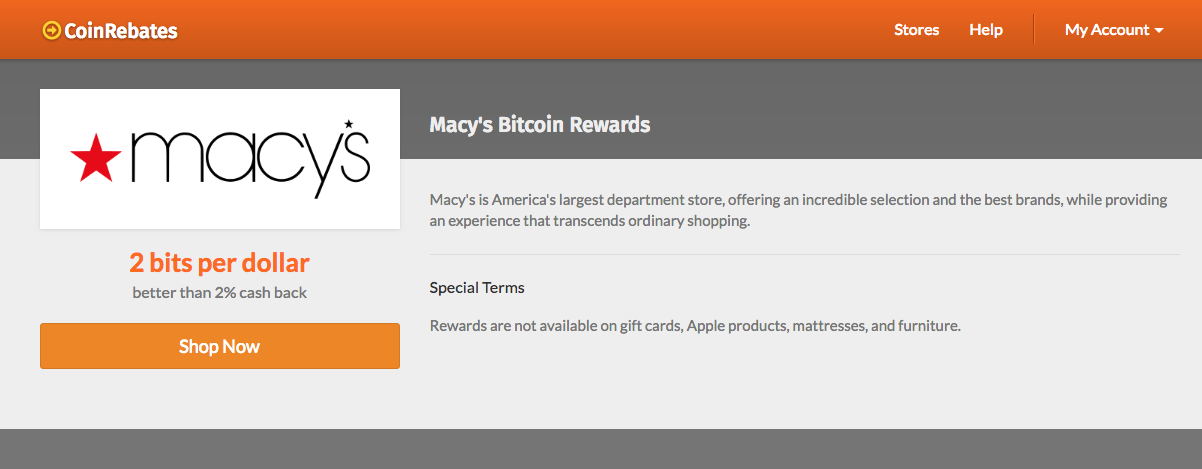
Task: Click the CoinRebates circular arrow logo icon
Action: click(51, 31)
